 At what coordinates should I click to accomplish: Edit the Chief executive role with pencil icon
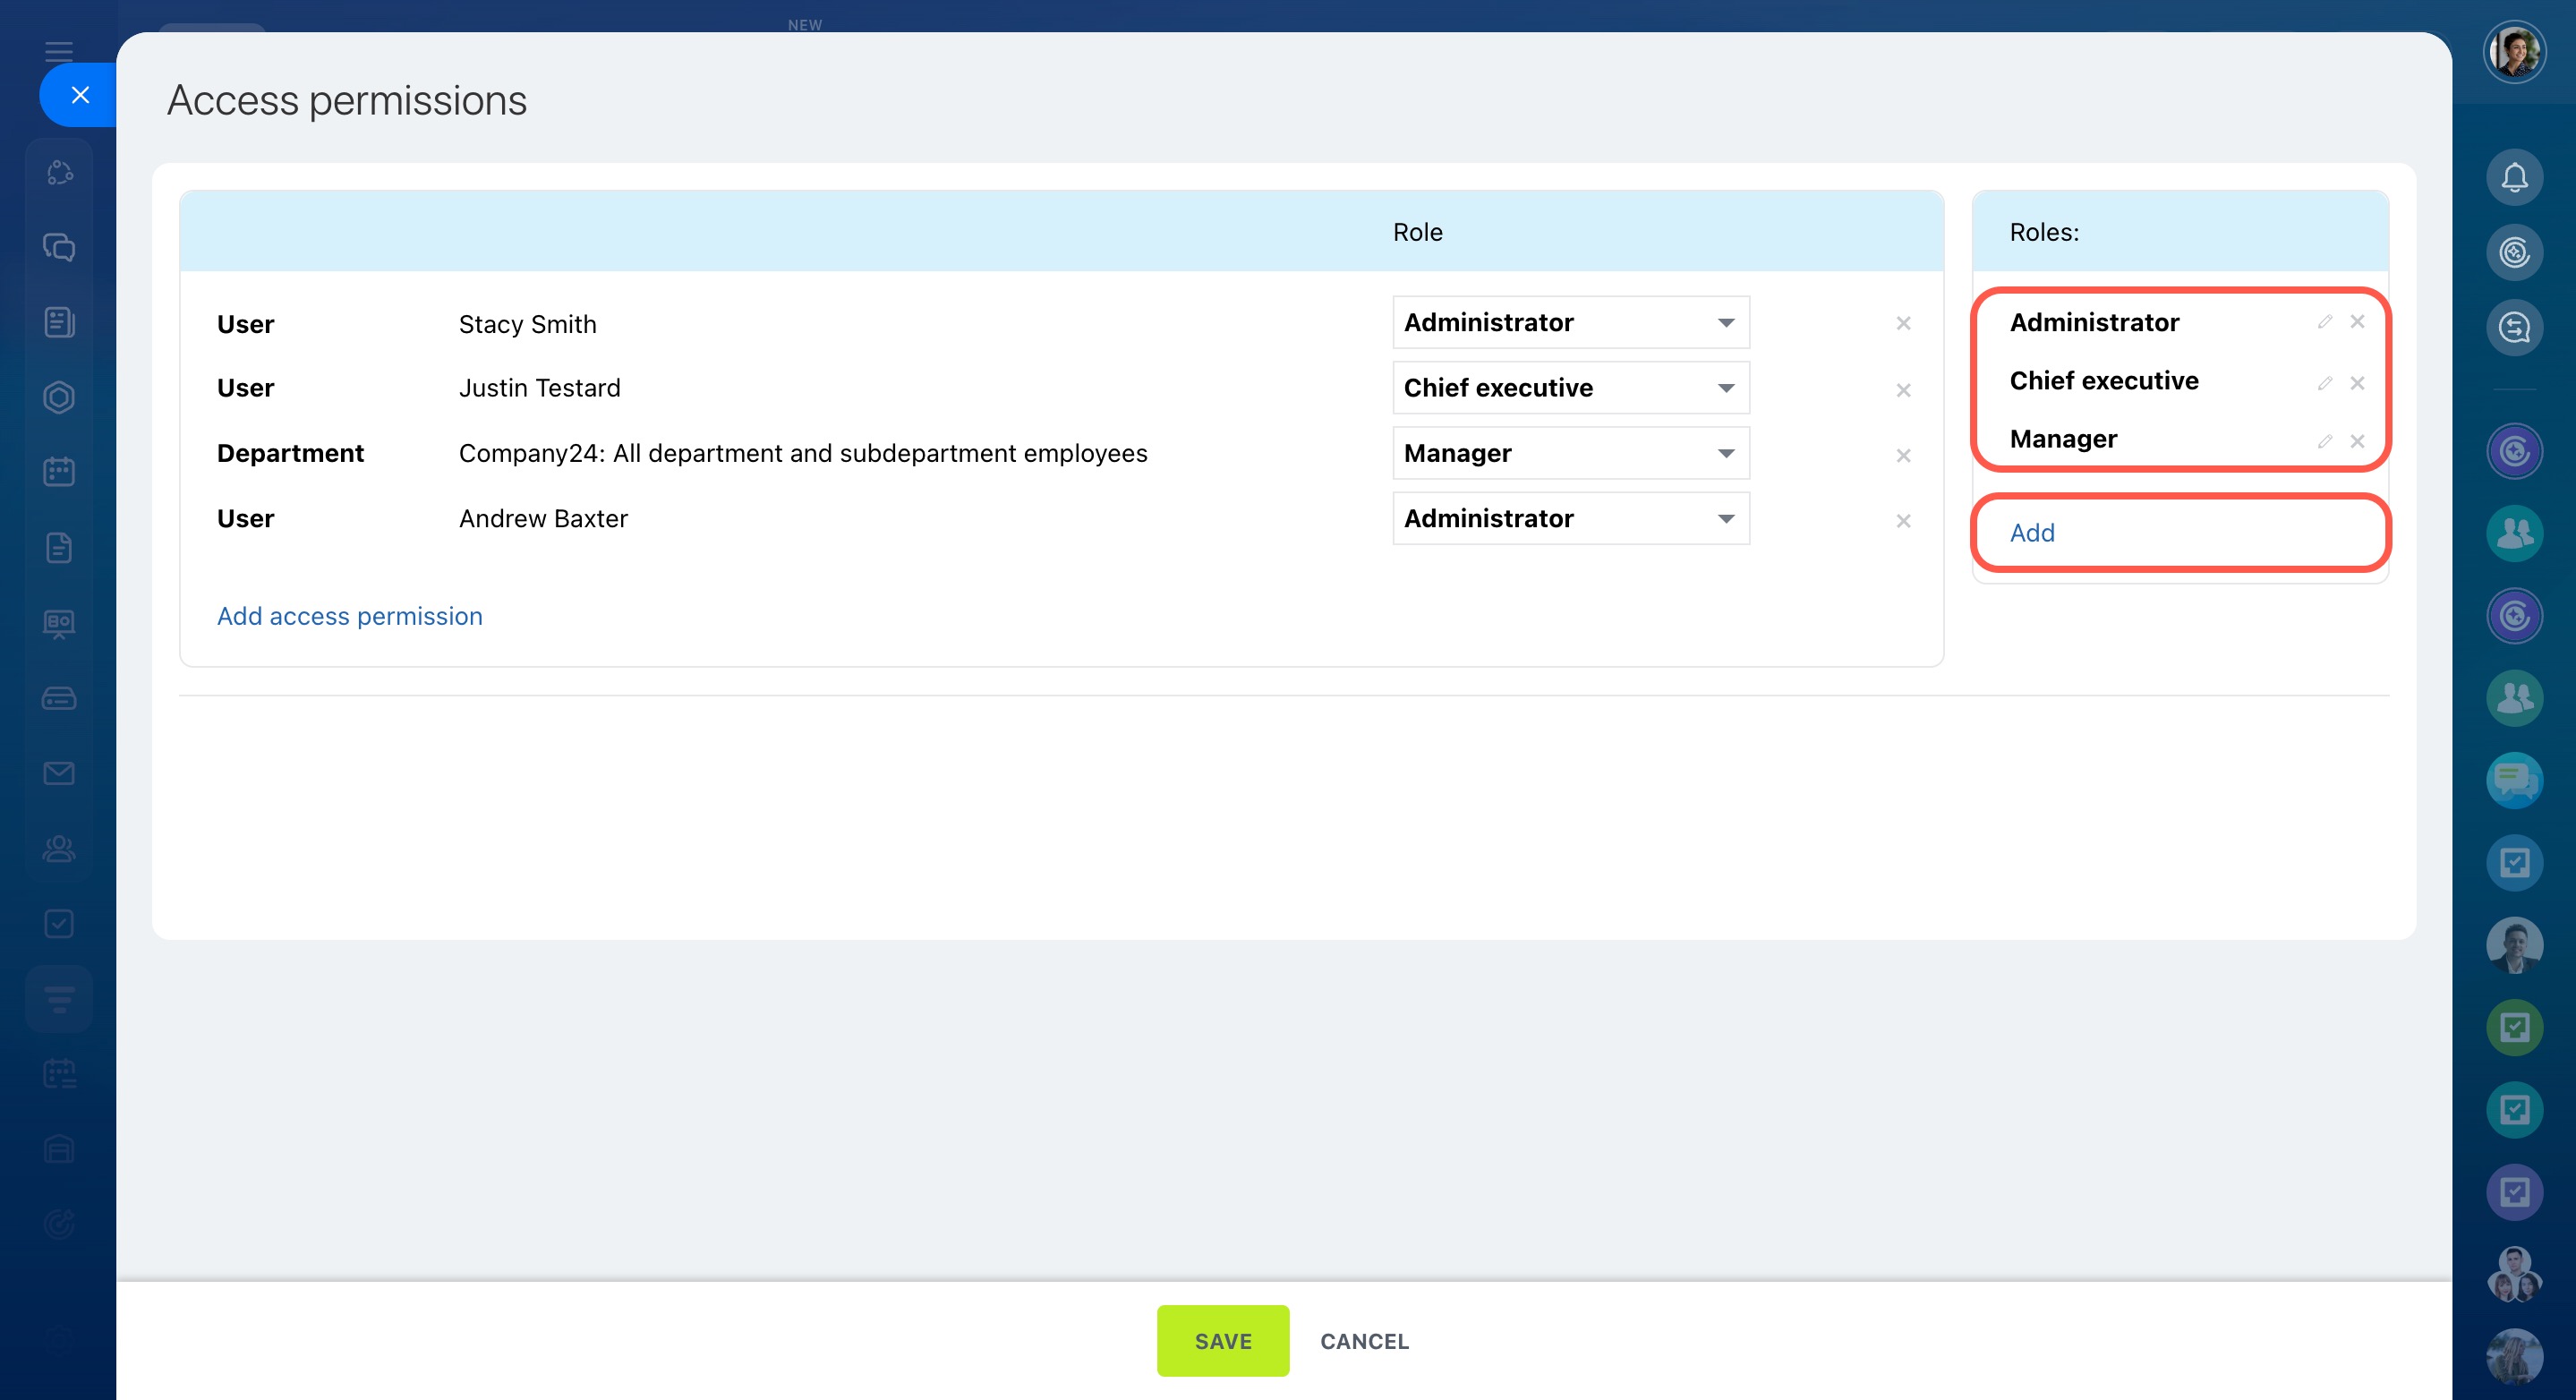click(x=2324, y=383)
